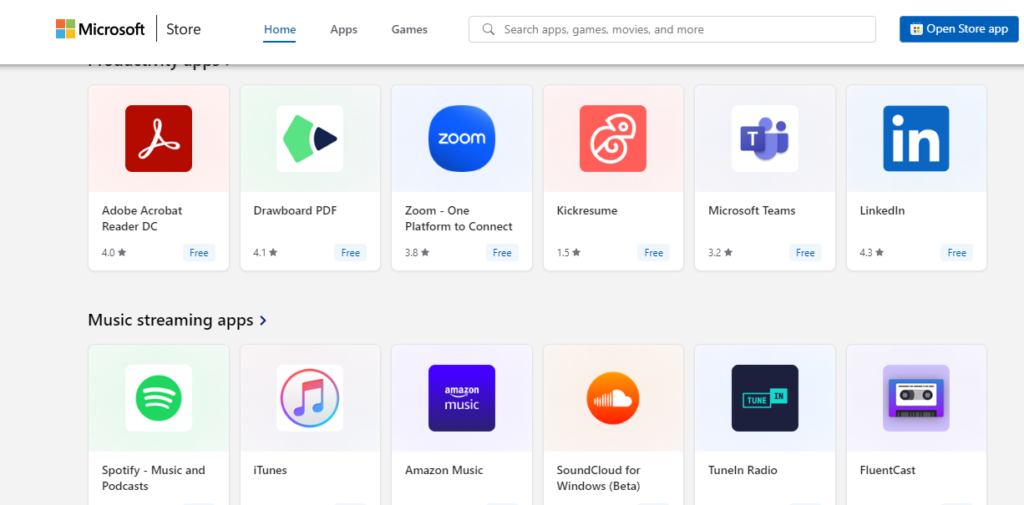Click the Amazon Music title text
Image resolution: width=1024 pixels, height=505 pixels.
click(x=444, y=470)
